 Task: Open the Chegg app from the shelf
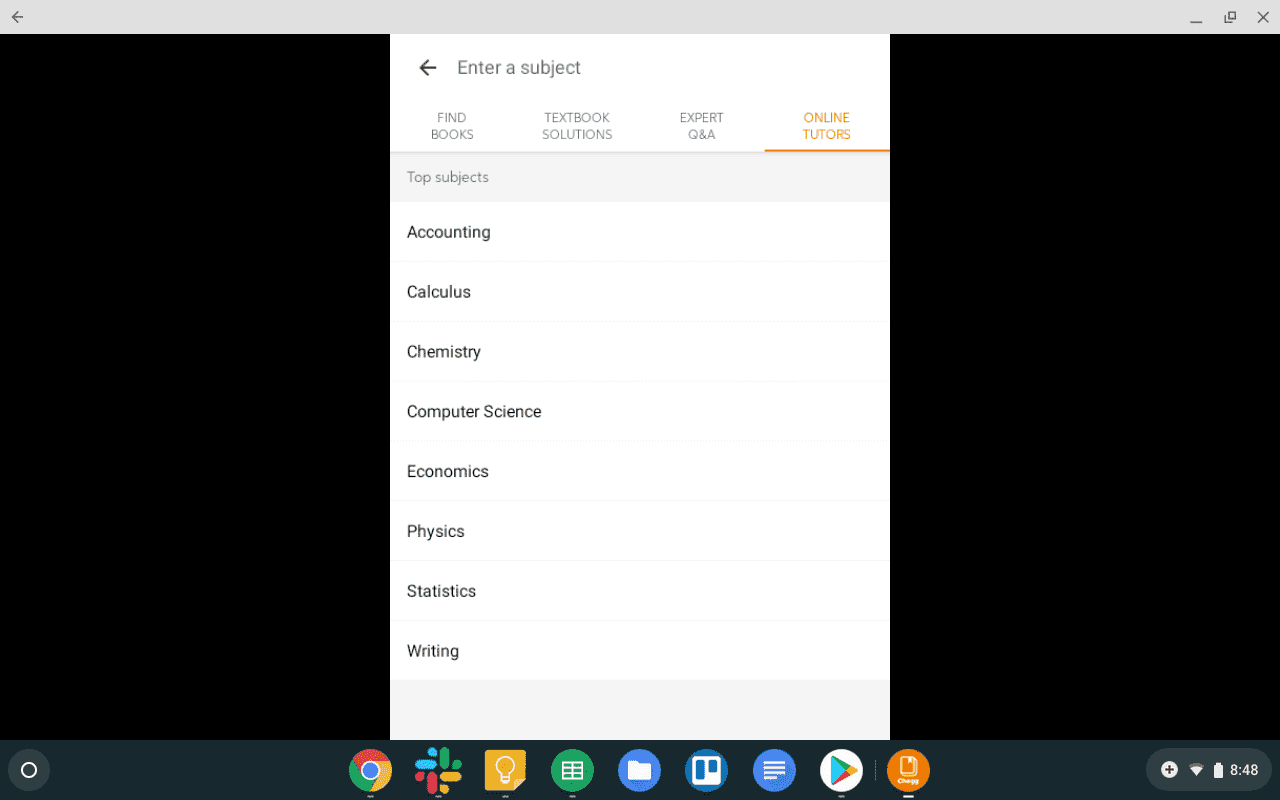(x=908, y=770)
